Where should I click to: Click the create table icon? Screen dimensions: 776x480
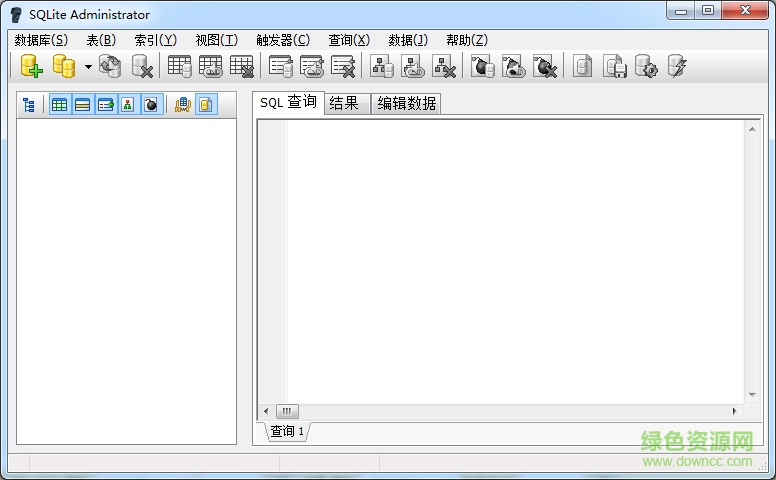179,66
